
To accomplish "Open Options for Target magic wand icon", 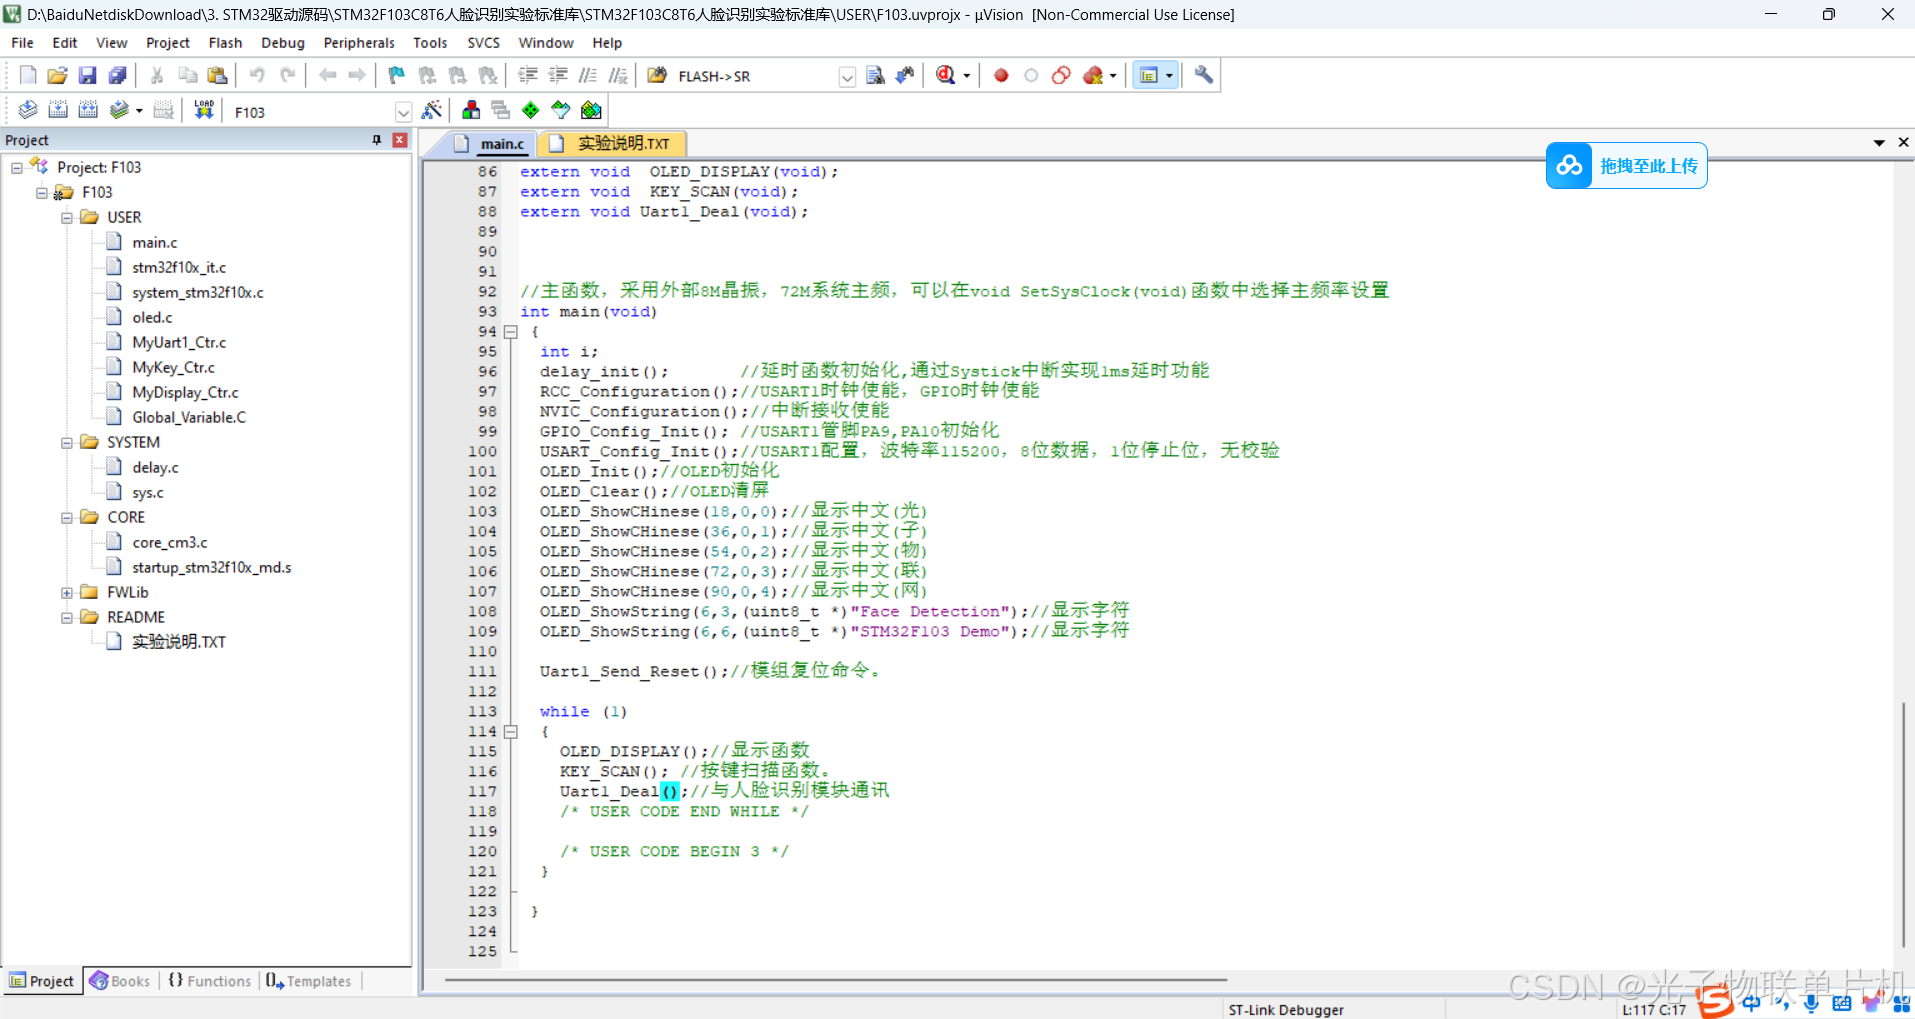I will tap(432, 111).
